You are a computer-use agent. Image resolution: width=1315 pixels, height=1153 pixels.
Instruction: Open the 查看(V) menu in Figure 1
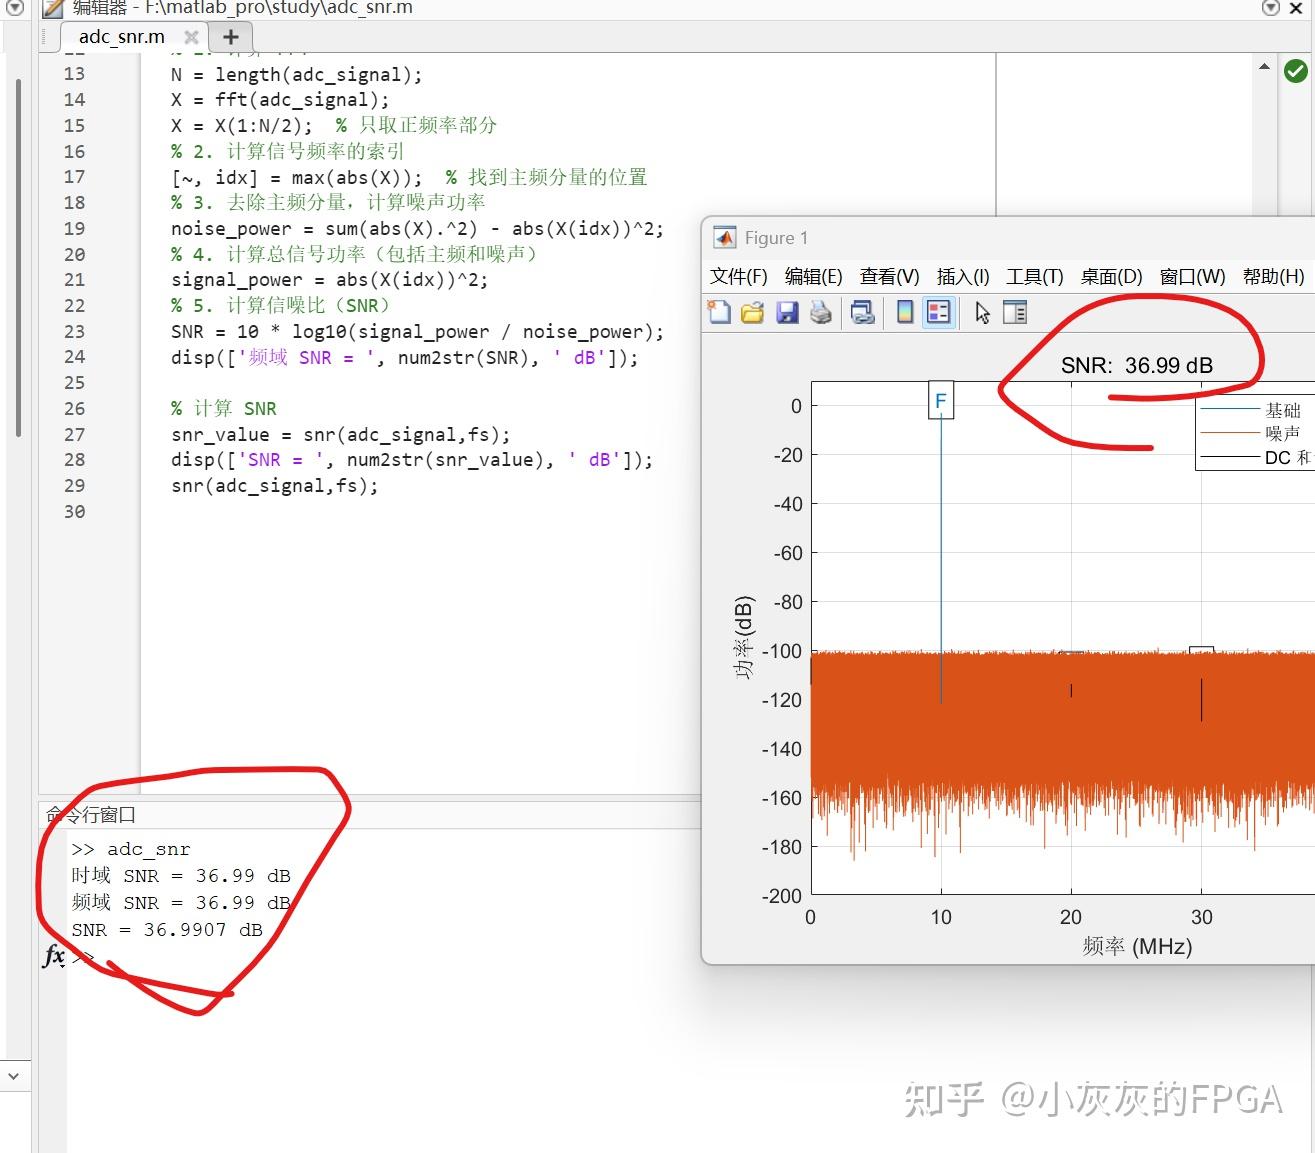point(890,277)
